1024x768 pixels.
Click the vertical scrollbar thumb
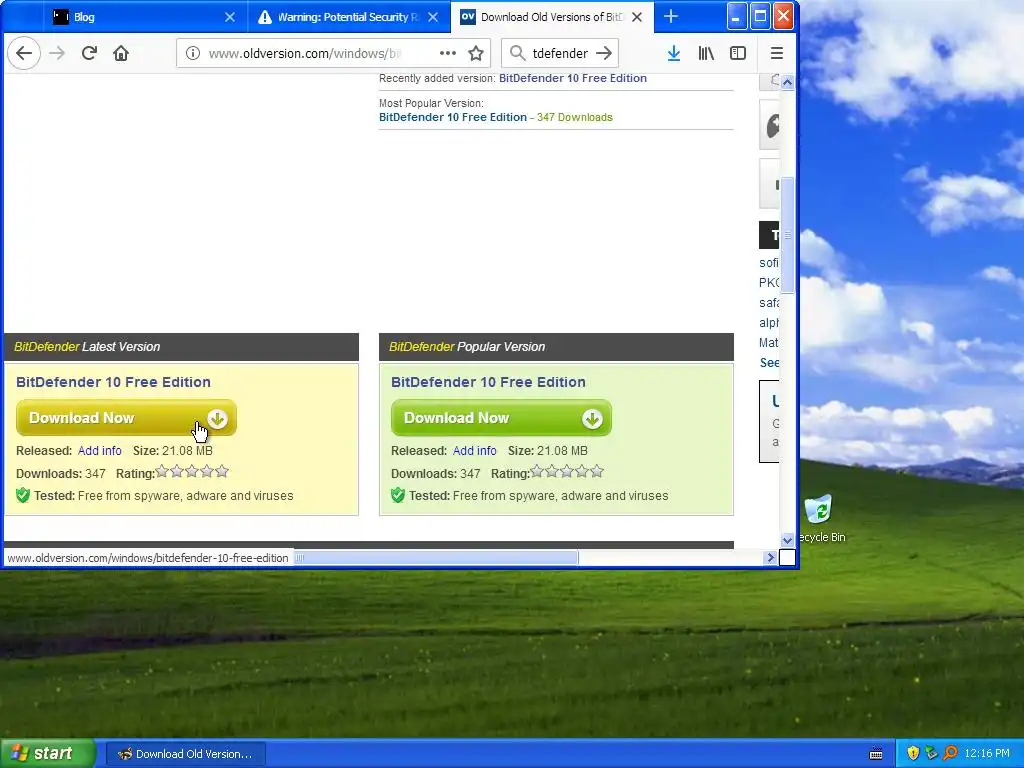point(788,235)
